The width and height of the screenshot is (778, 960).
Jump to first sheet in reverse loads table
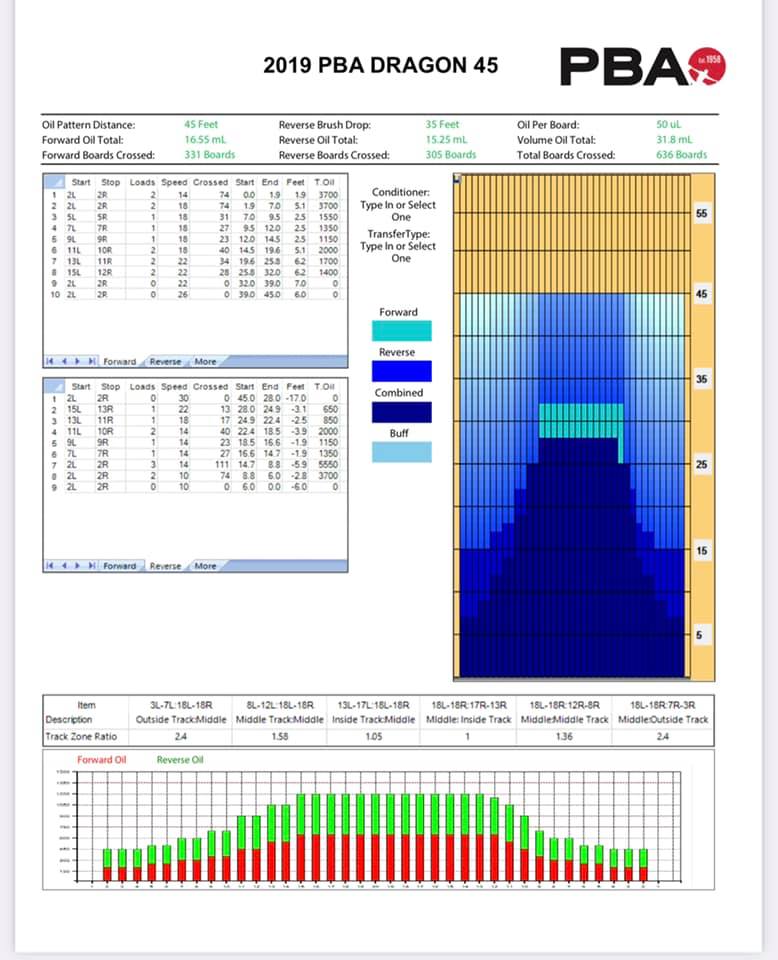[x=50, y=566]
